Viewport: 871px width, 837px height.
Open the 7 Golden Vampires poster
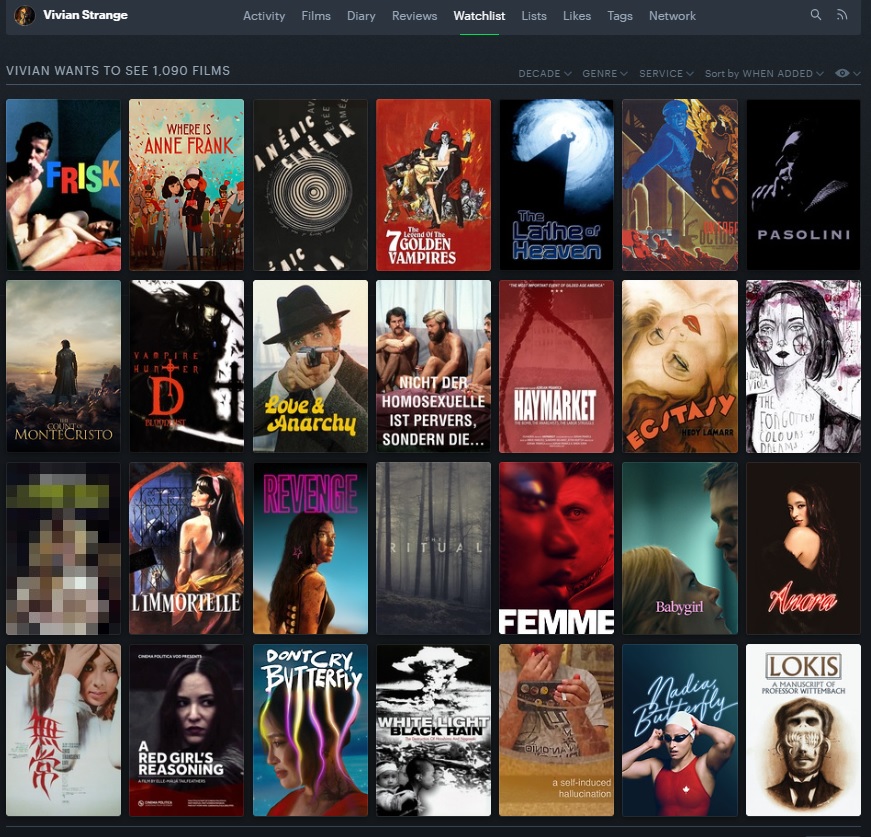coord(433,185)
